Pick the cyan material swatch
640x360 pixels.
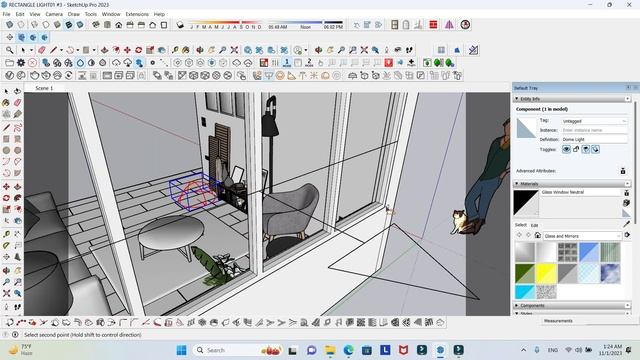click(x=524, y=292)
